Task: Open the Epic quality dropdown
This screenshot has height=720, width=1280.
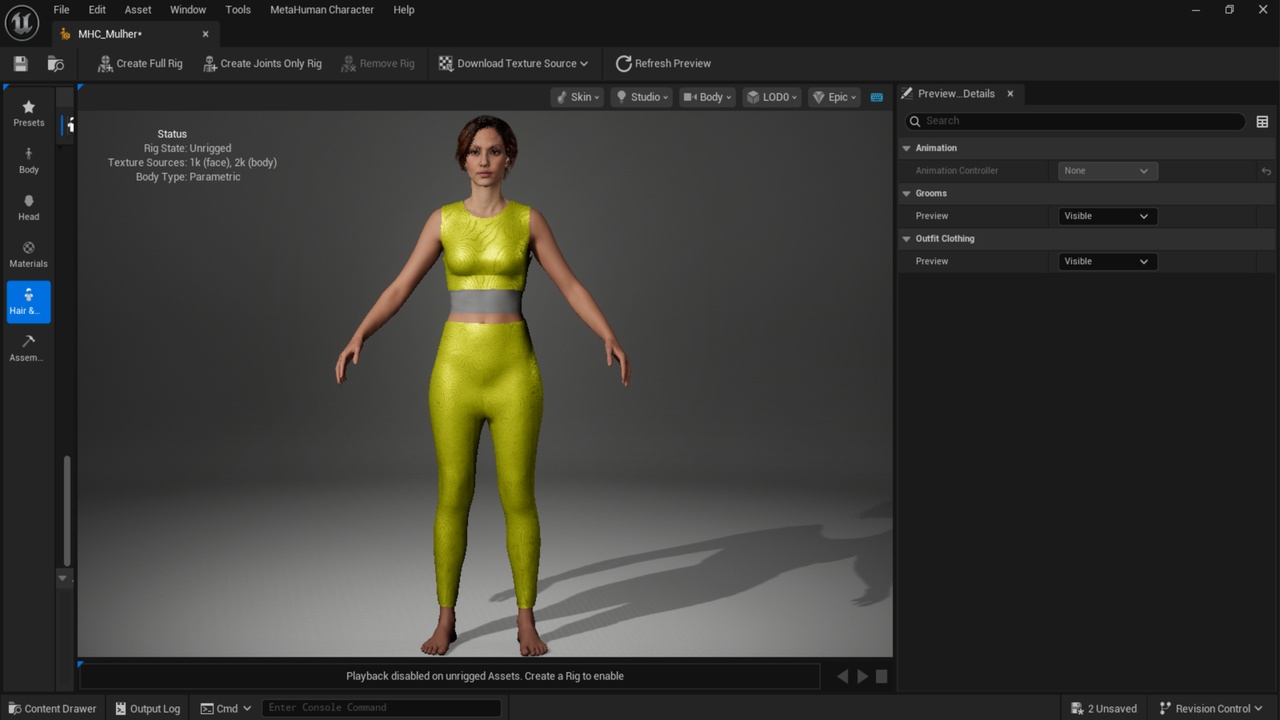Action: pos(834,97)
